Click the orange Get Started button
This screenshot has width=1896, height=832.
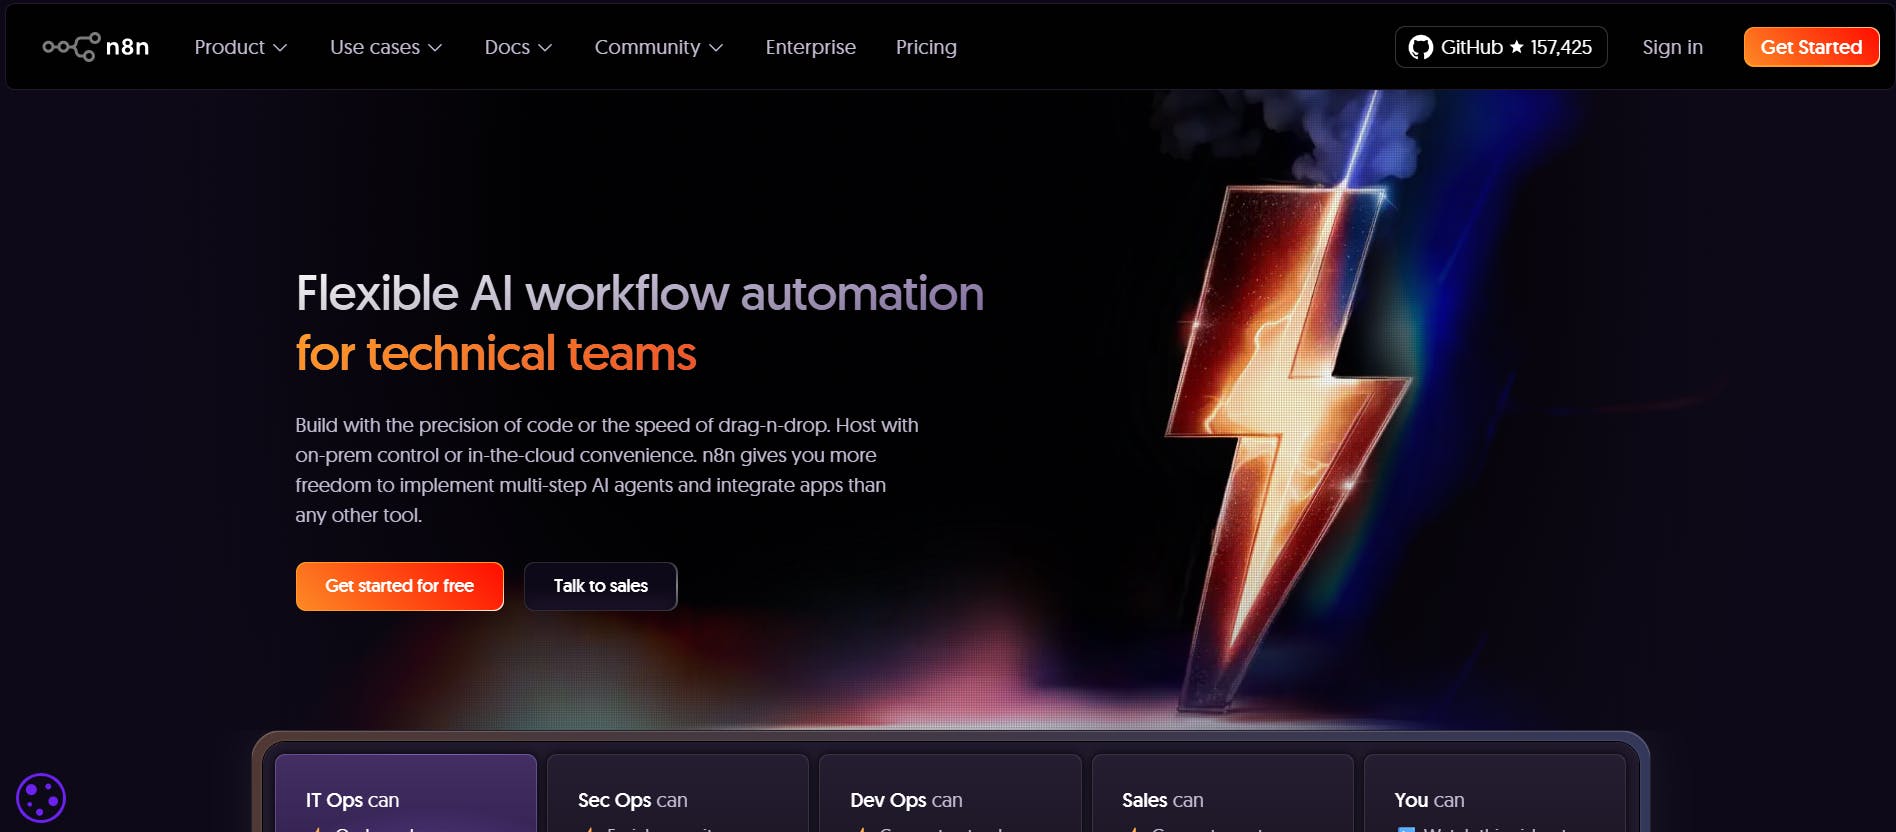(x=1811, y=47)
